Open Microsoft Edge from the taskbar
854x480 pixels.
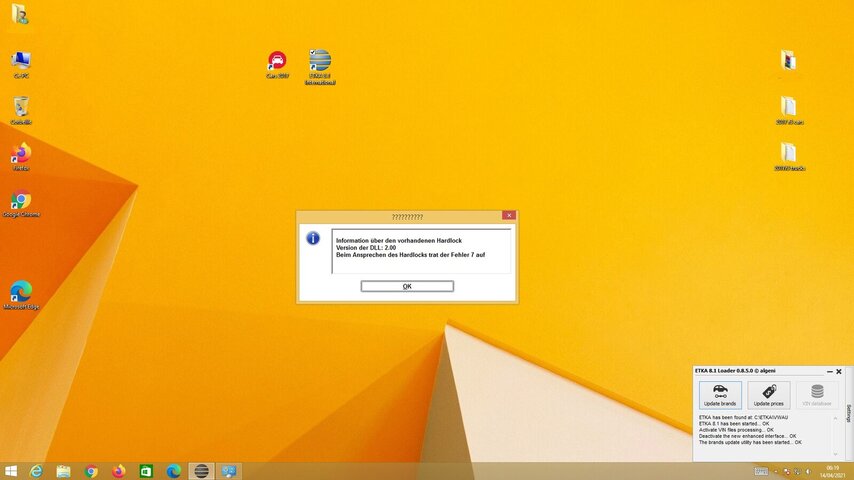[173, 471]
